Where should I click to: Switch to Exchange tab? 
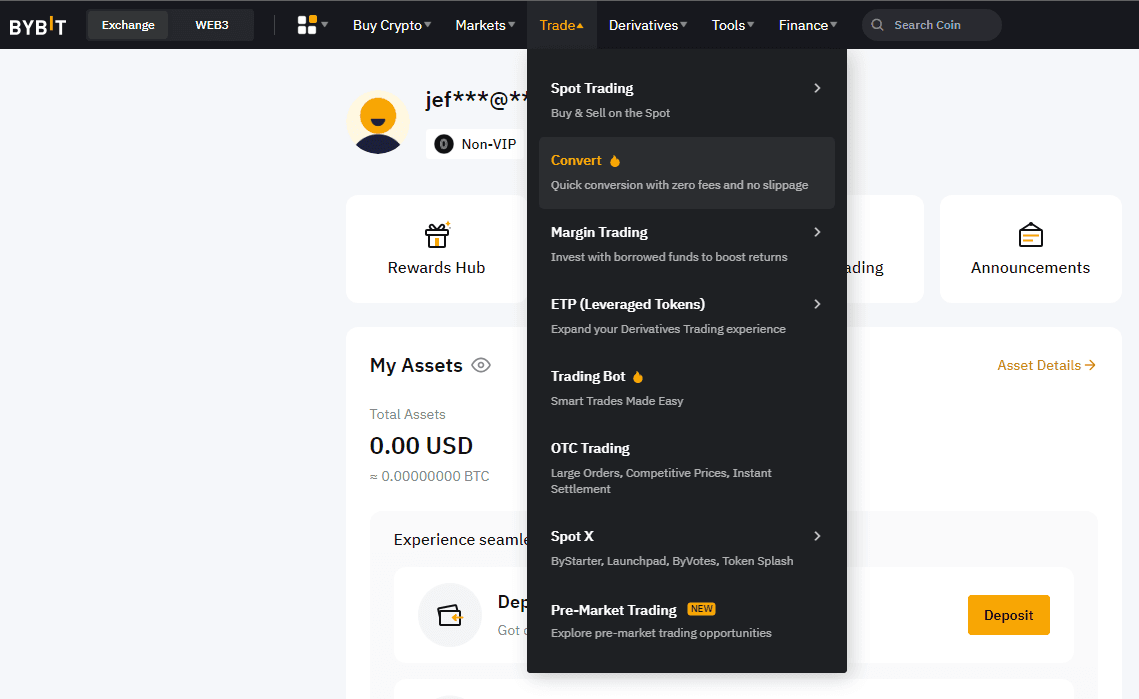coord(128,25)
